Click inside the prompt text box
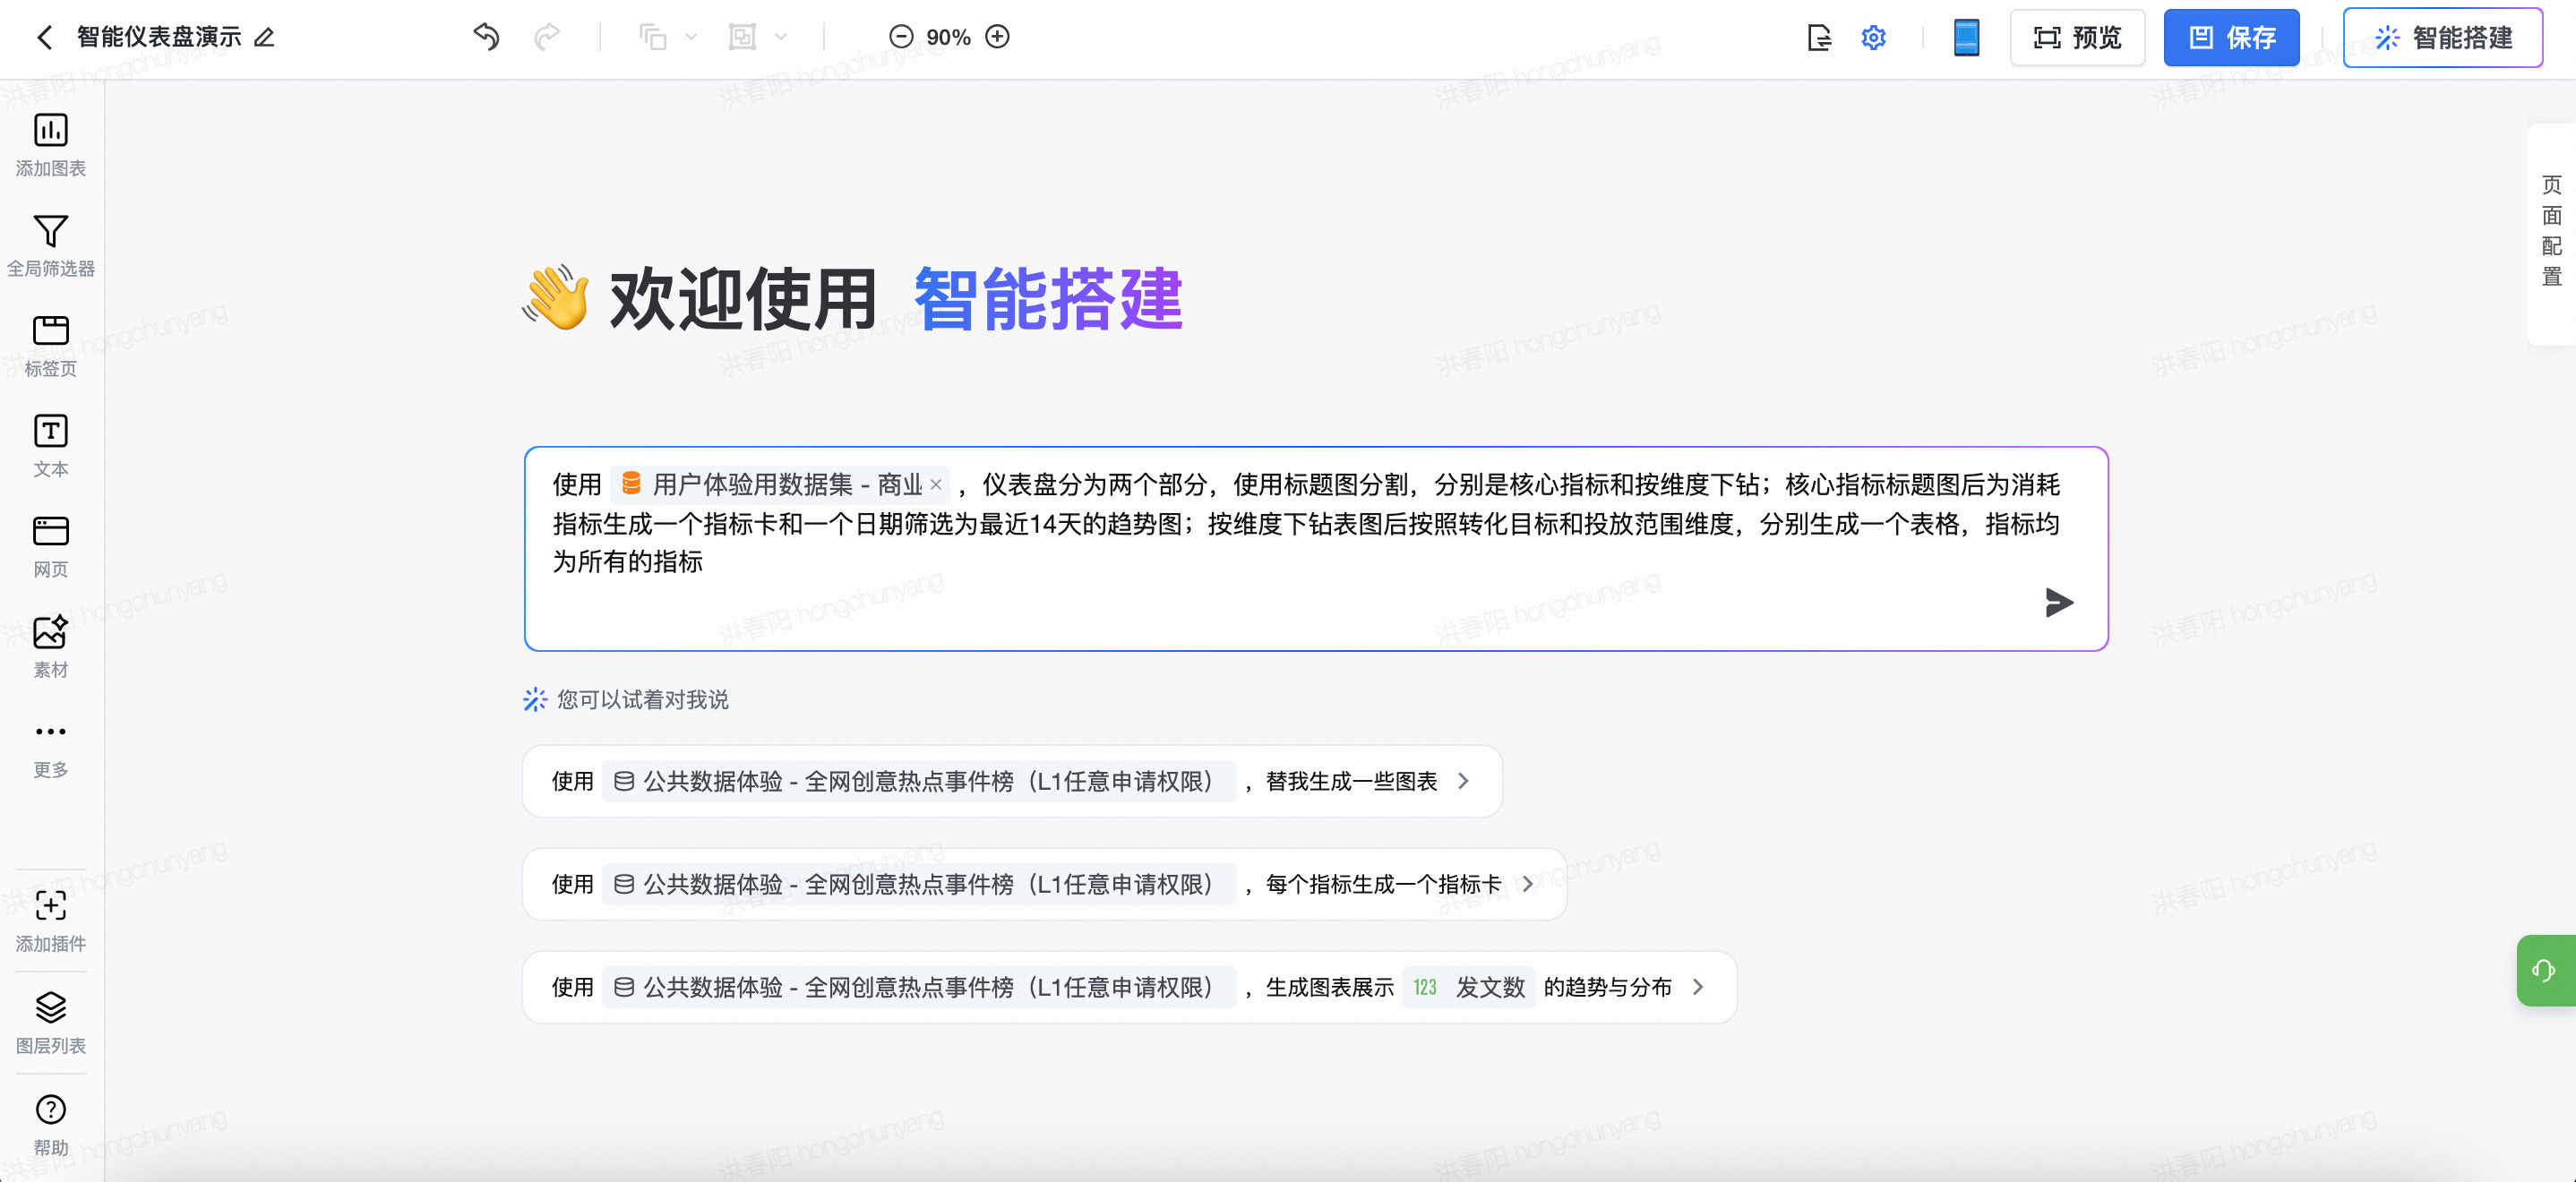This screenshot has width=2576, height=1182. point(1200,605)
